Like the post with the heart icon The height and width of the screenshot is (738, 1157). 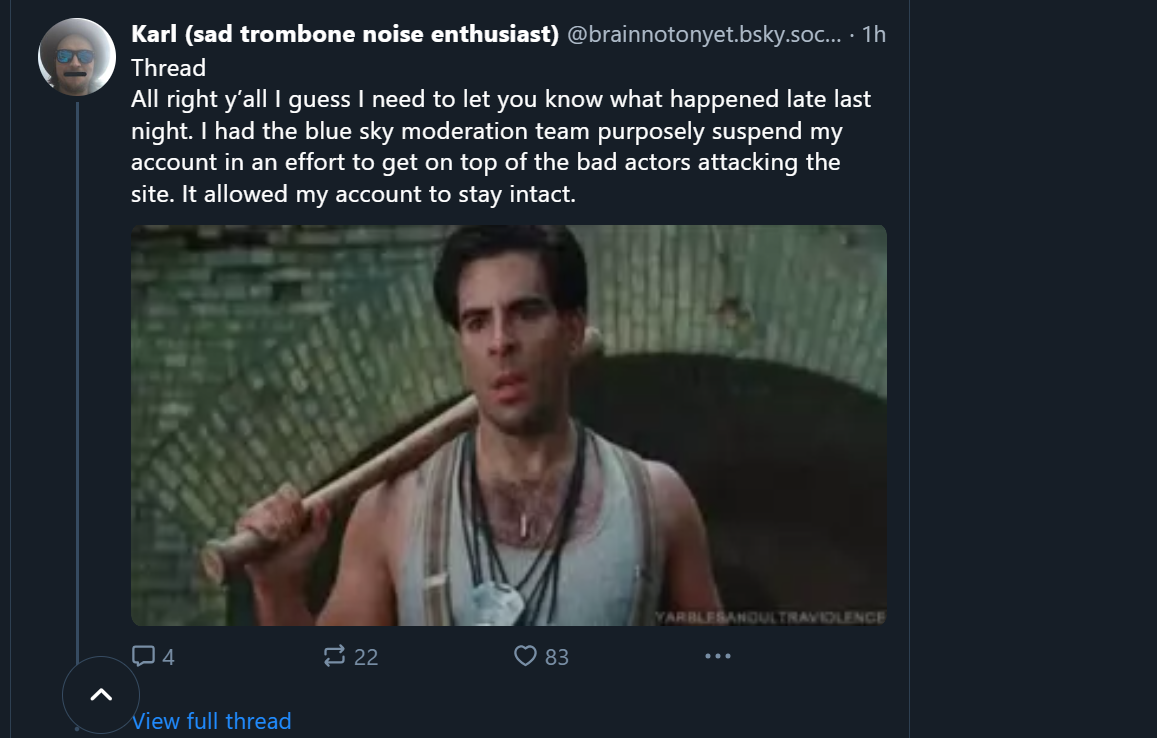click(525, 656)
